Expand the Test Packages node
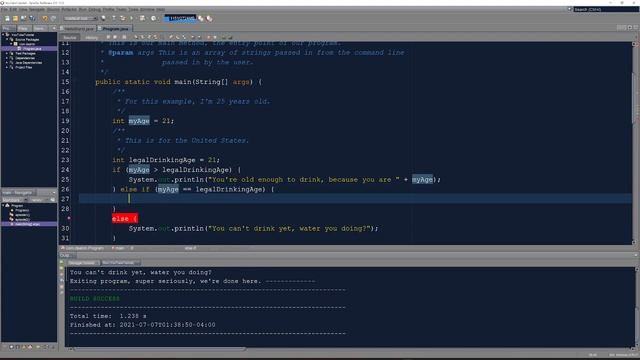Screen dimensions: 640x360 [7, 53]
